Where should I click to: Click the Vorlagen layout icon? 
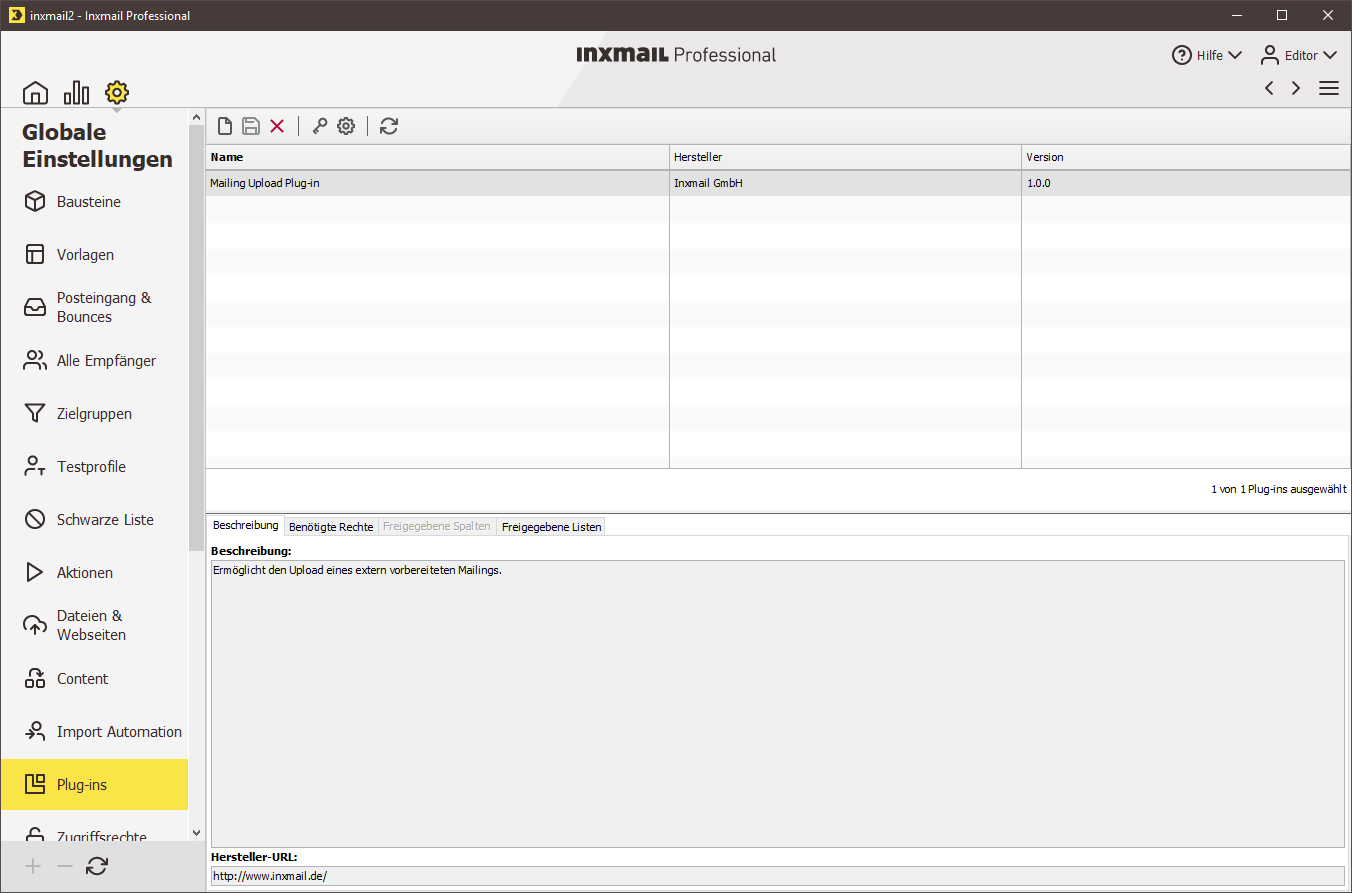[35, 255]
